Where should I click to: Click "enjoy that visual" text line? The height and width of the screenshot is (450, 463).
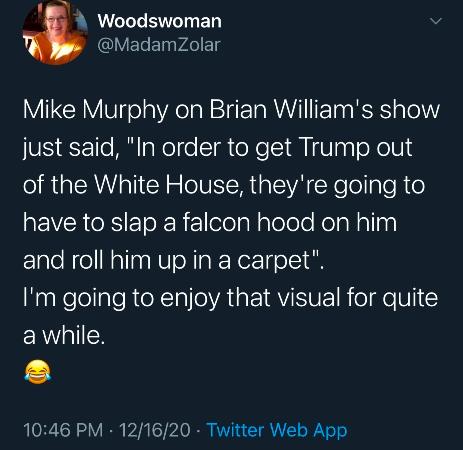pyautogui.click(x=251, y=298)
